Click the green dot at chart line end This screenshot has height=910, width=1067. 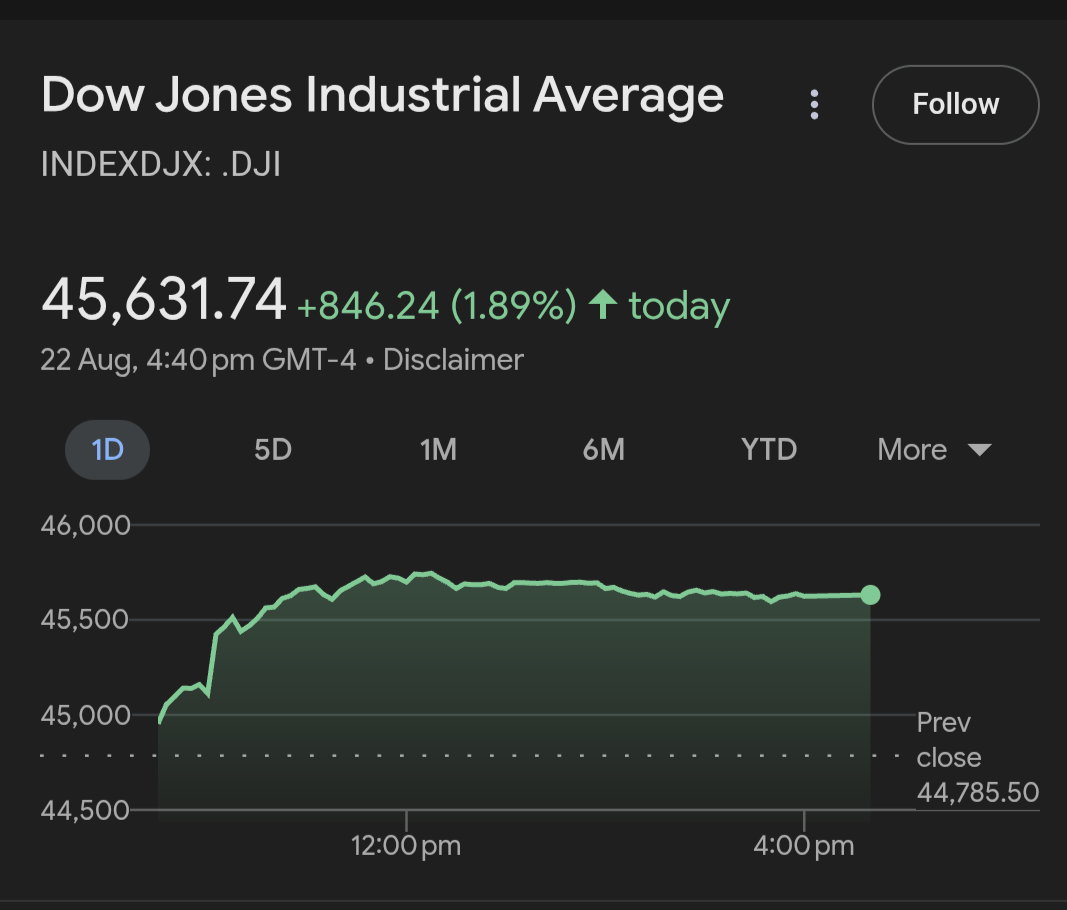click(x=870, y=595)
